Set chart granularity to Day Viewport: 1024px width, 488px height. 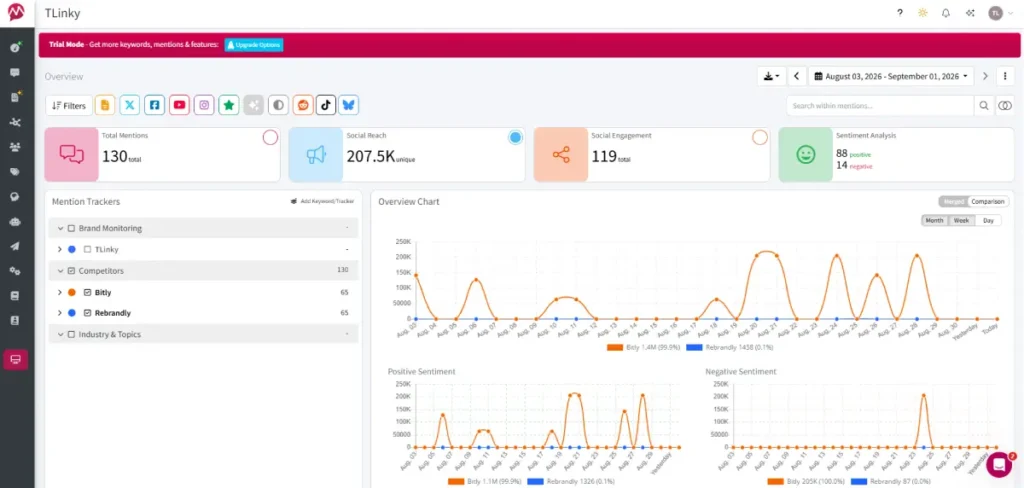point(988,221)
